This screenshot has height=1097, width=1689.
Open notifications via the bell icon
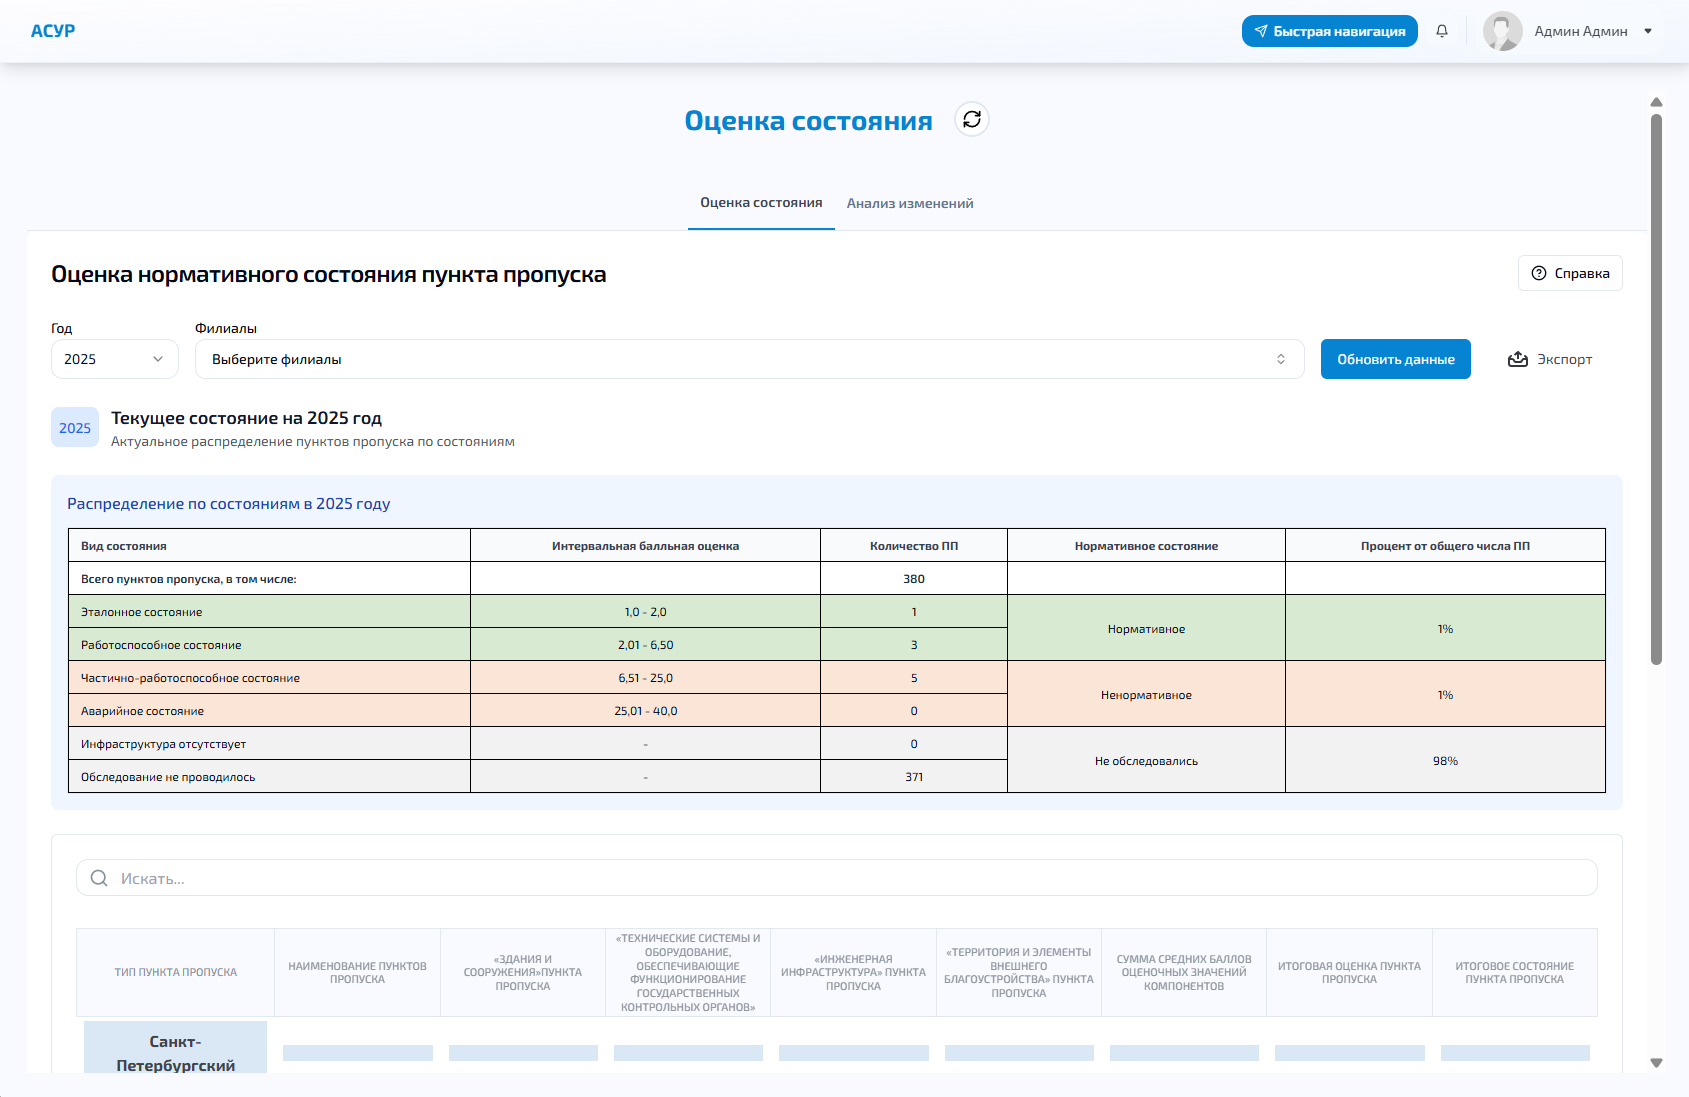point(1441,31)
